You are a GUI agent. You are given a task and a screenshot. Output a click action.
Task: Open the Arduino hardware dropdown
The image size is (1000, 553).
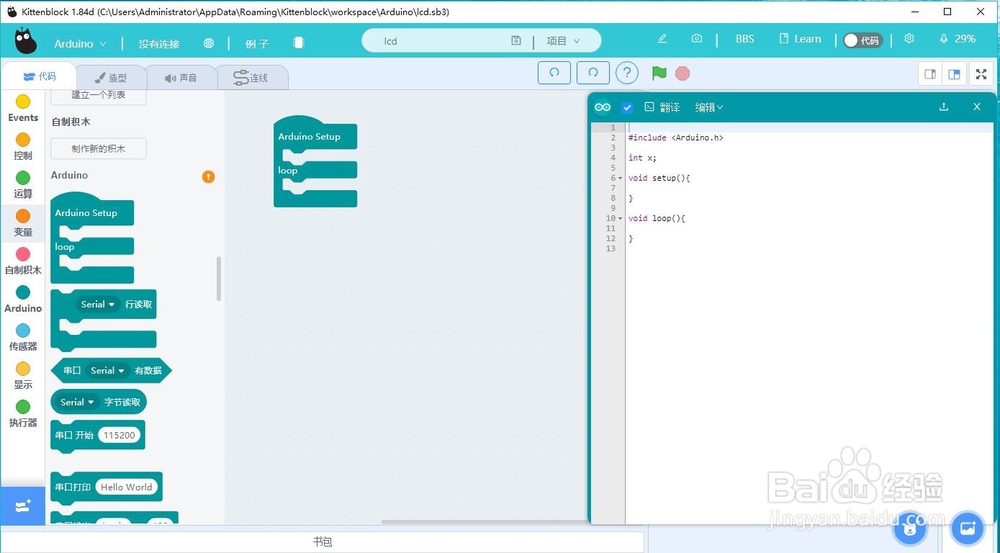click(x=80, y=43)
